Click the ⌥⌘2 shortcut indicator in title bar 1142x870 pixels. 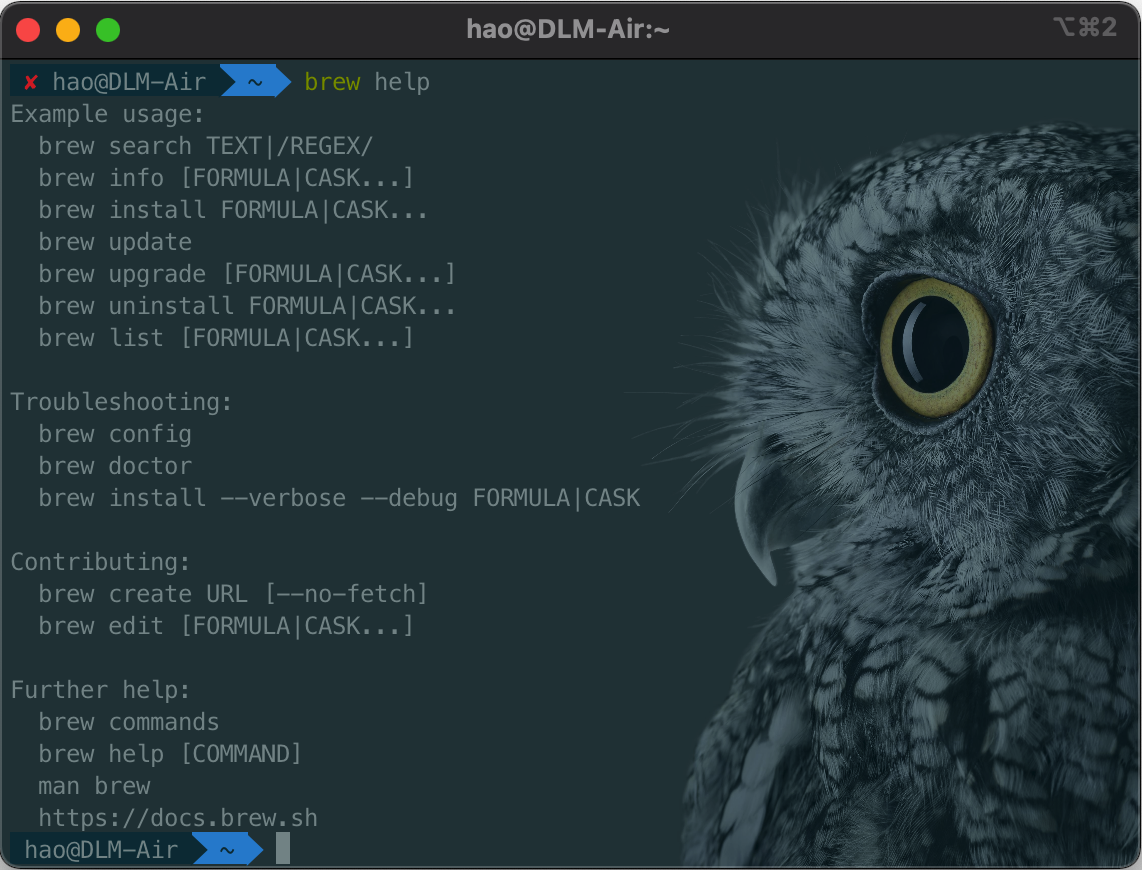[x=1084, y=28]
